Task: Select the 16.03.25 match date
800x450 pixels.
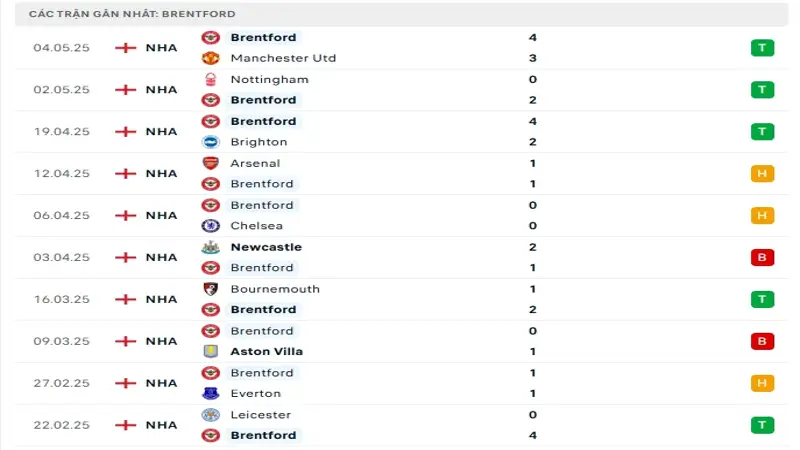Action: point(61,299)
